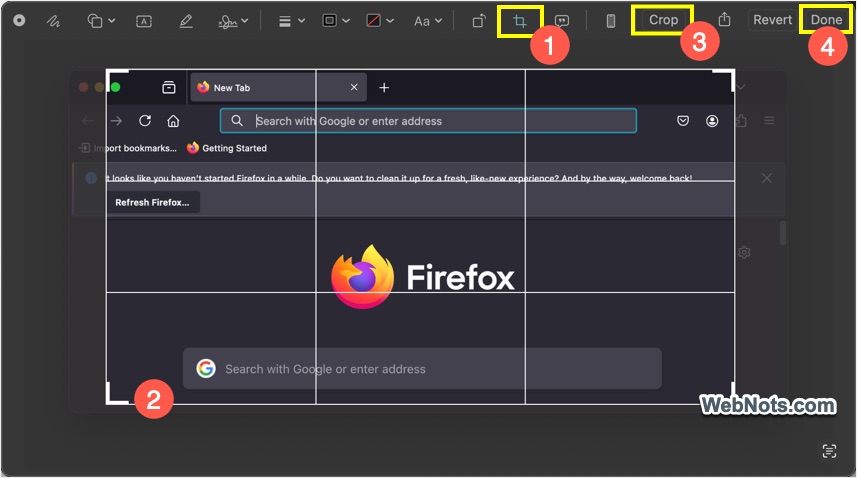The height and width of the screenshot is (478, 857).
Task: Open the Firefox hamburger menu
Action: 769,120
